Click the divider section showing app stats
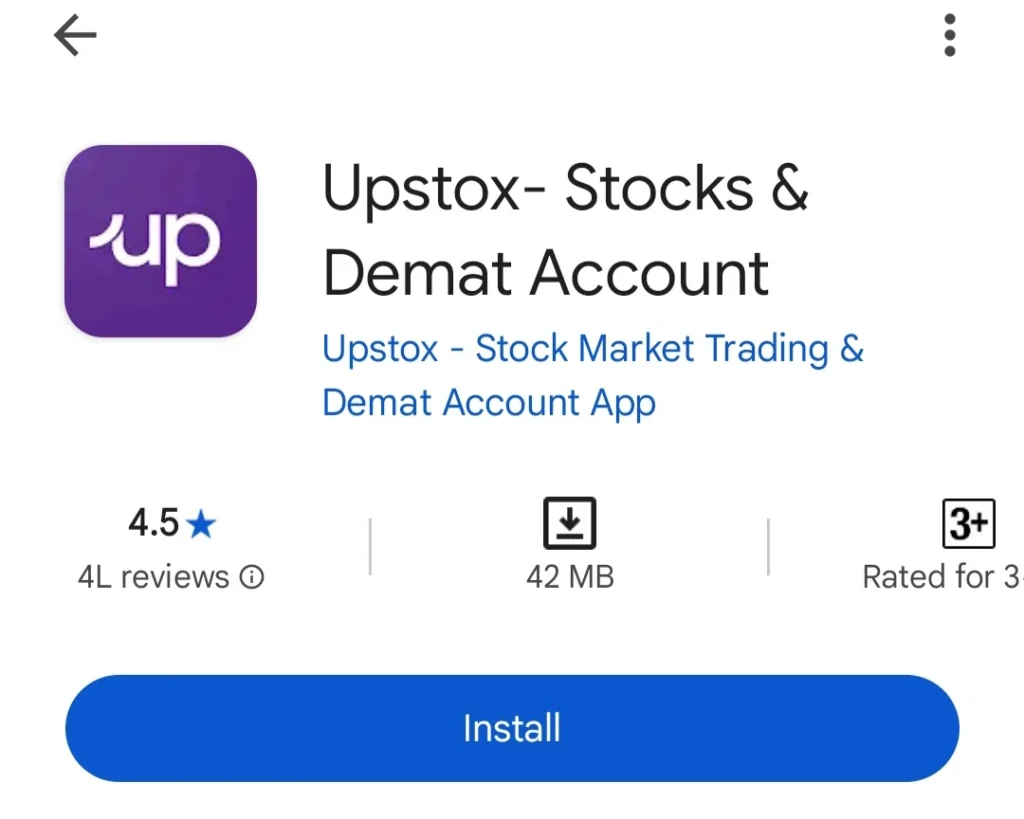 (512, 545)
